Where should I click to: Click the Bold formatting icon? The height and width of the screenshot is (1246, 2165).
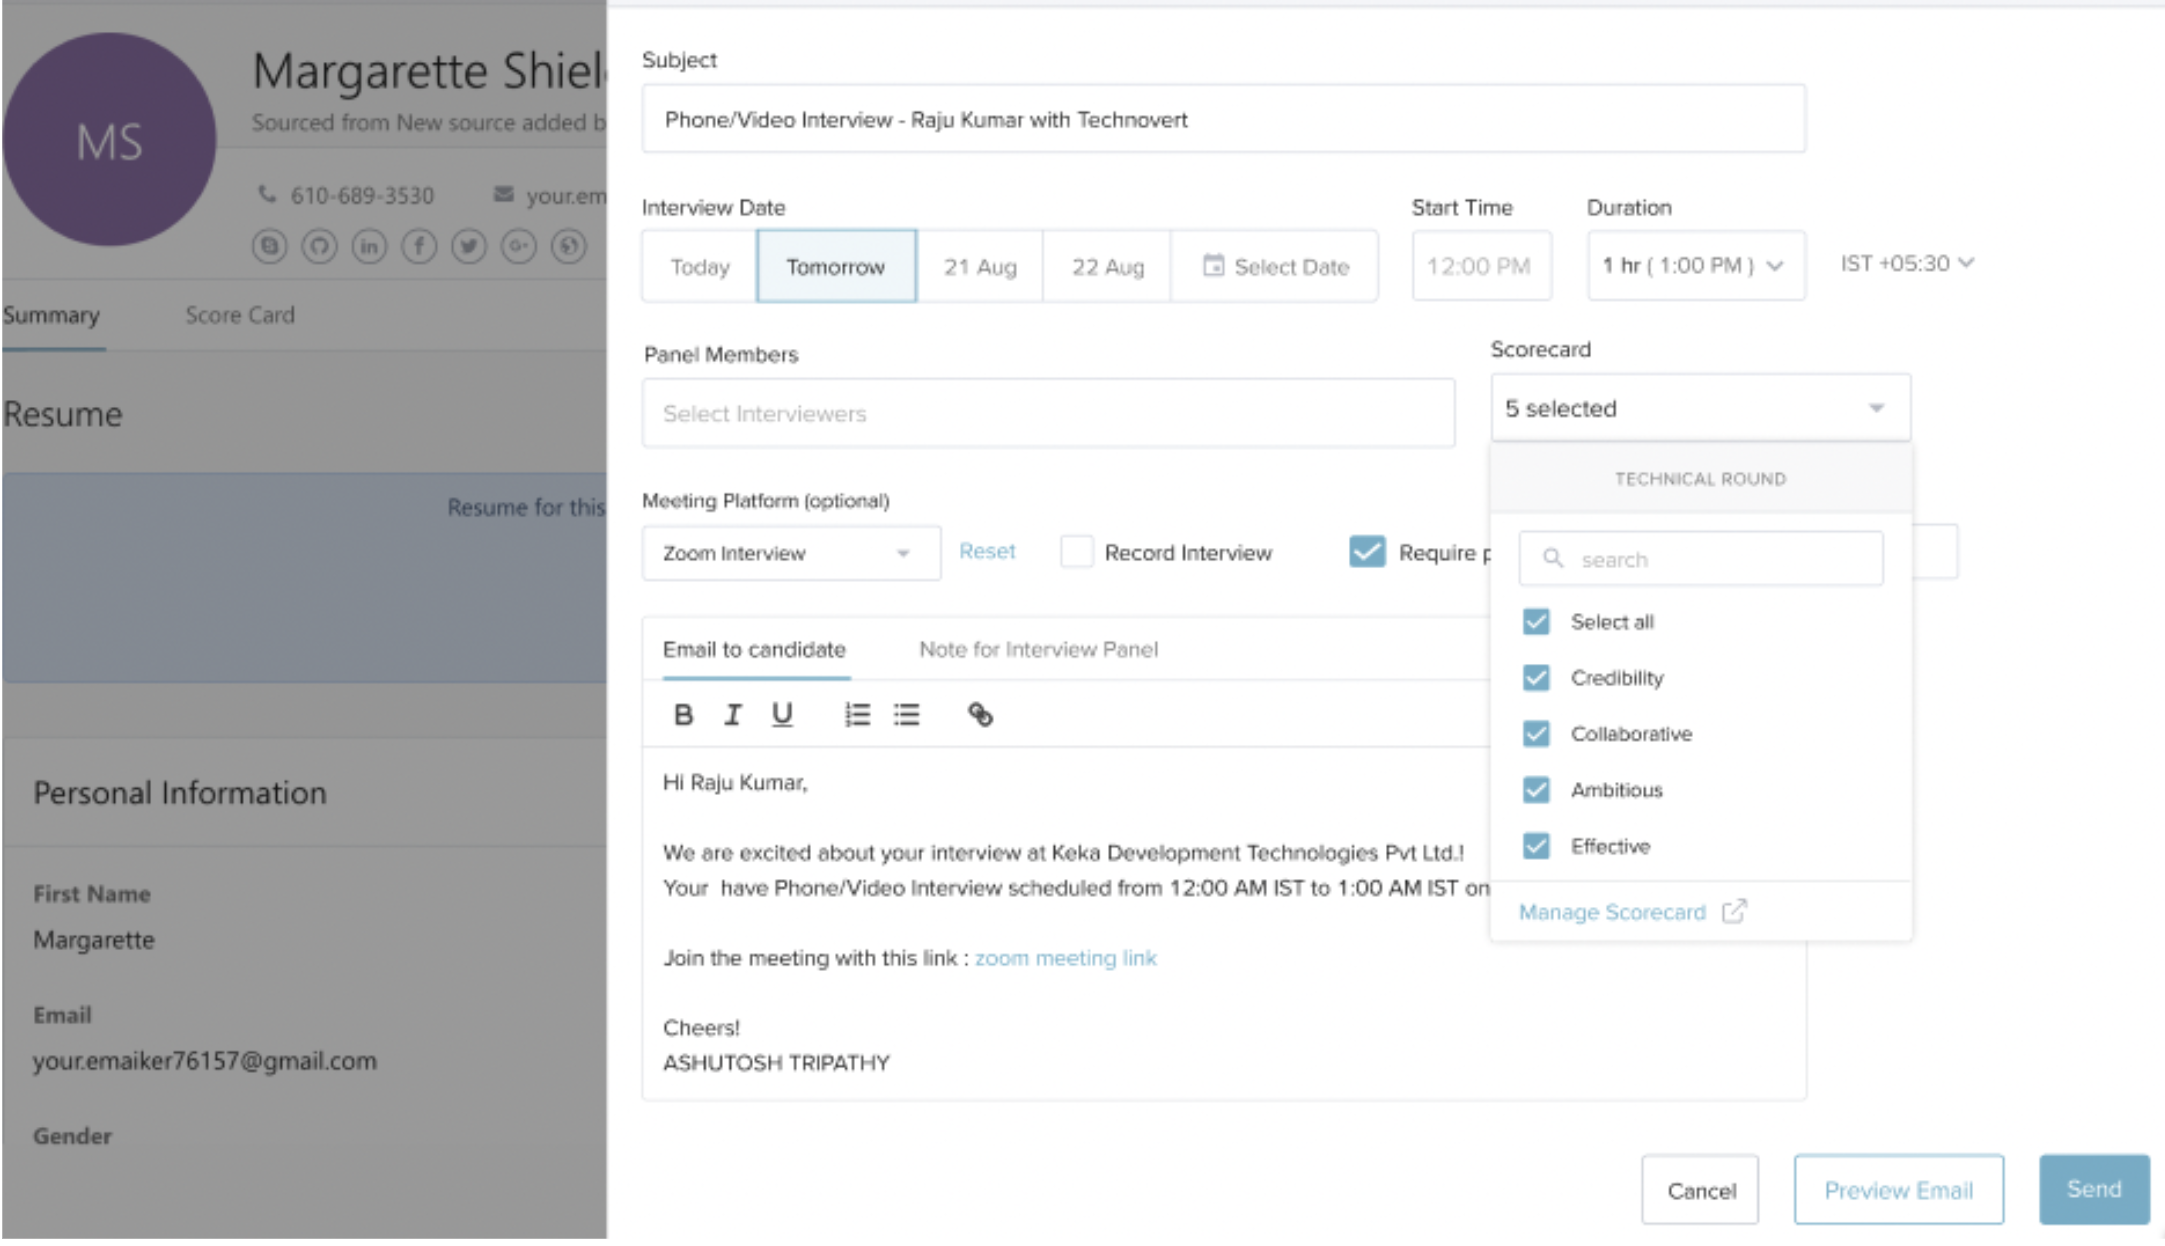(683, 715)
